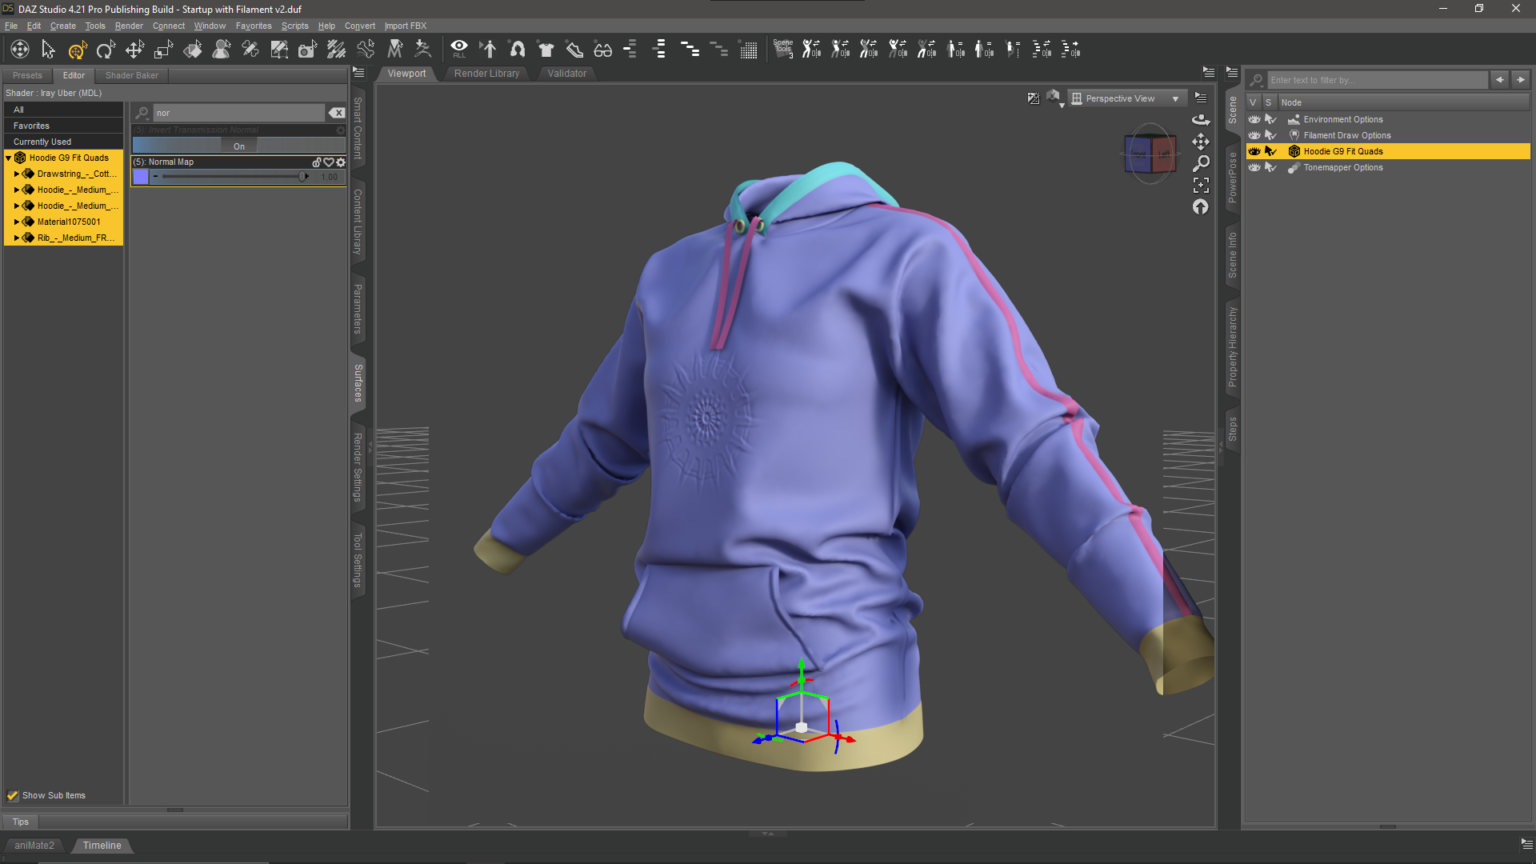Toggle visibility of figures using the ALL eye icon
Viewport: 1536px width, 864px height.
[459, 48]
